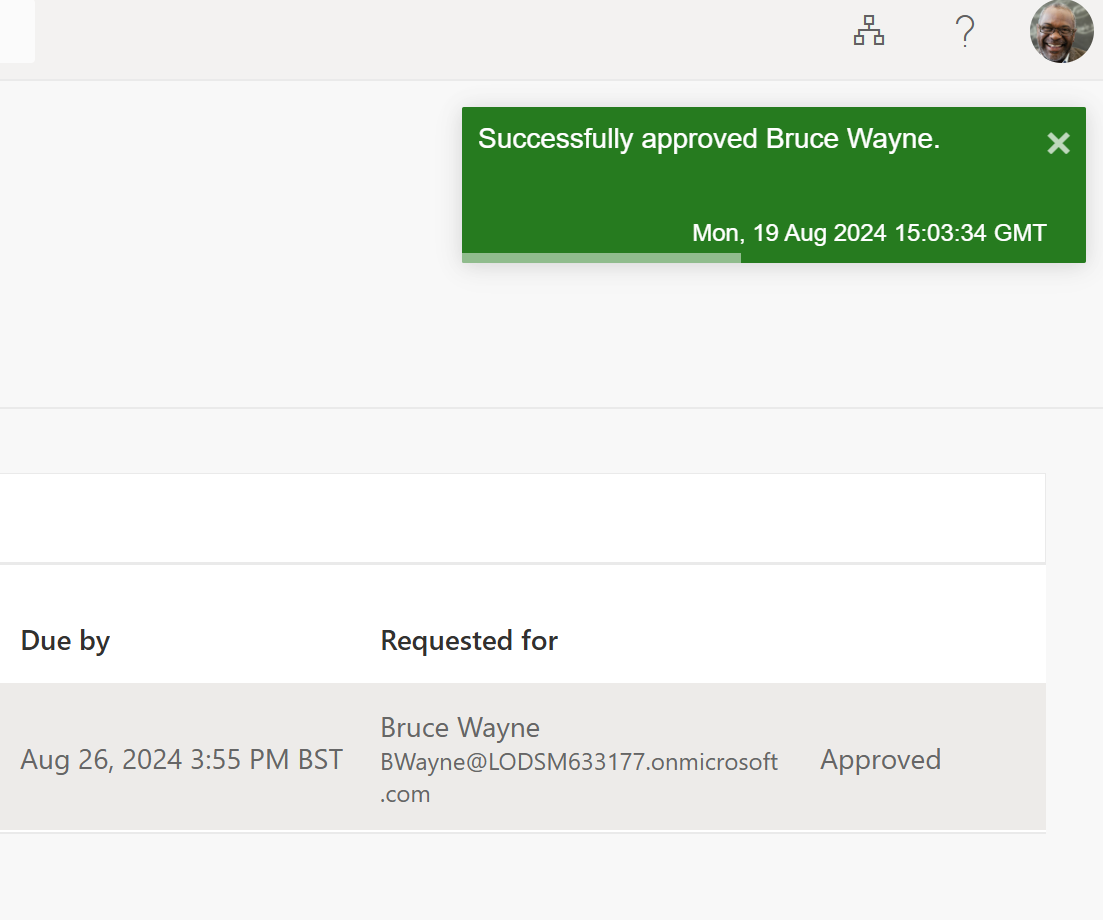
Task: Select the Aug 26, 2024 due date cell
Action: point(181,759)
